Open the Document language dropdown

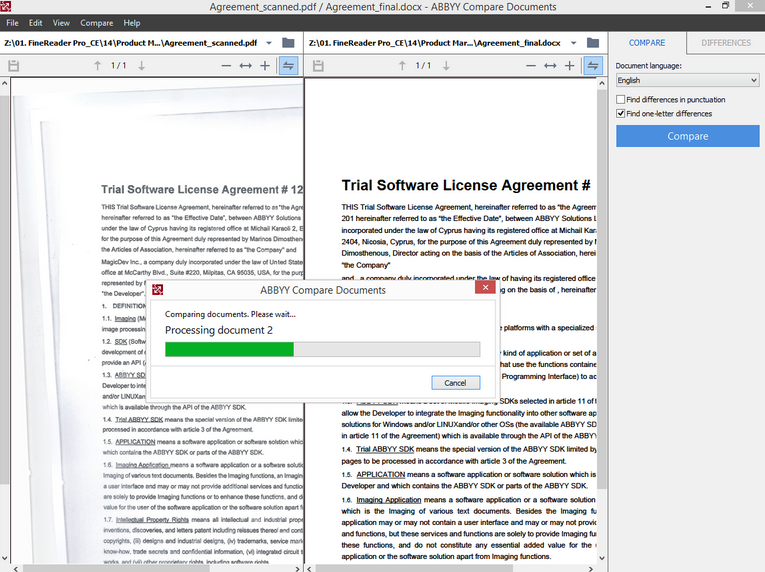687,80
